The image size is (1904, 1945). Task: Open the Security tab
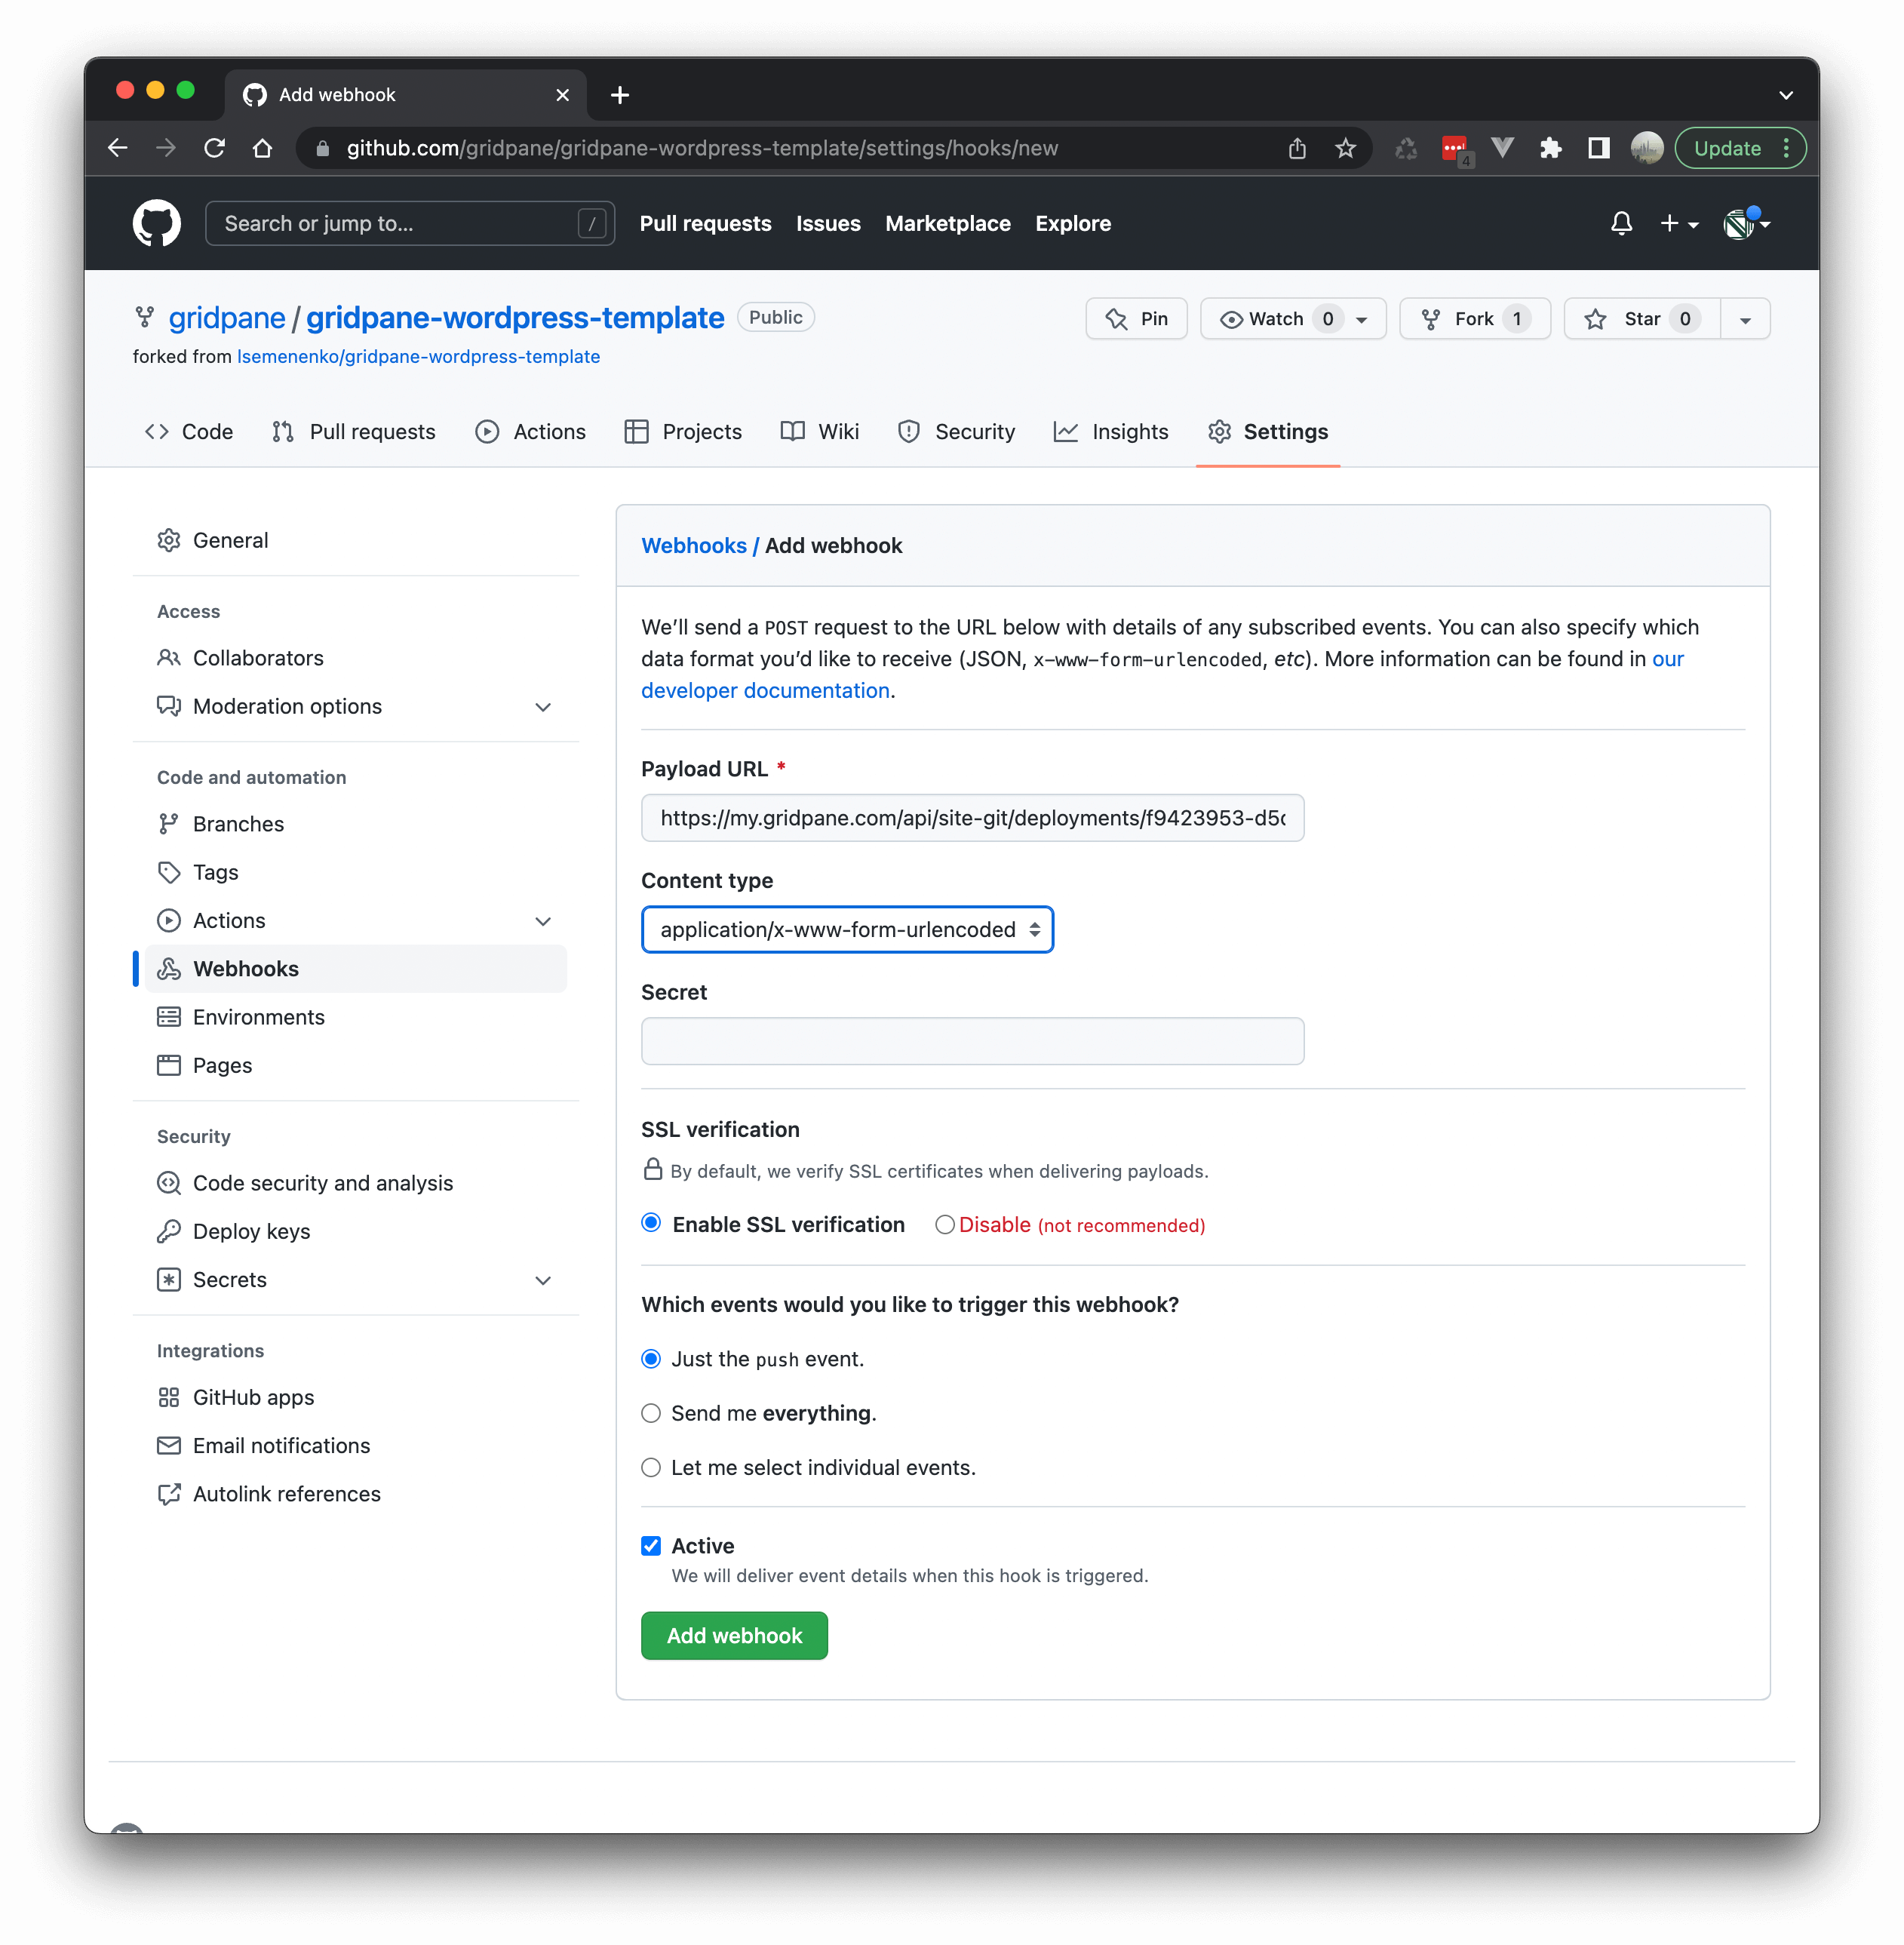956,432
